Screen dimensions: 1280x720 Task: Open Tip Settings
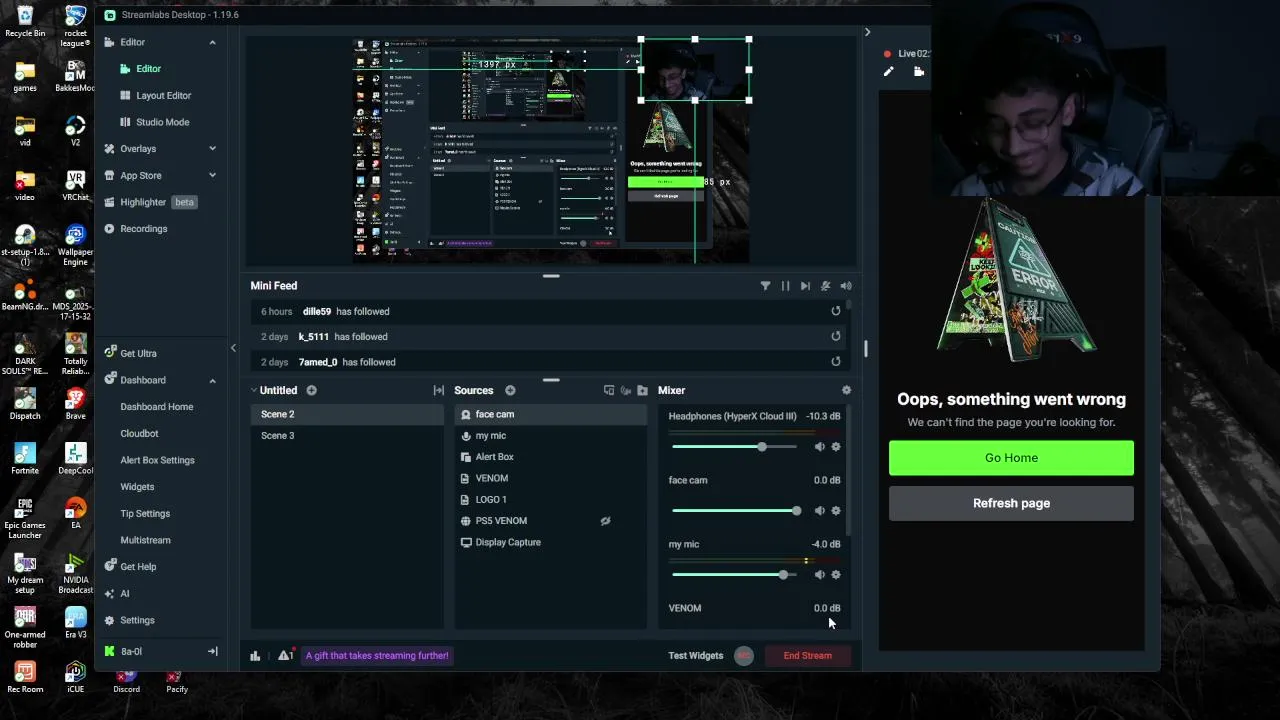coord(145,513)
